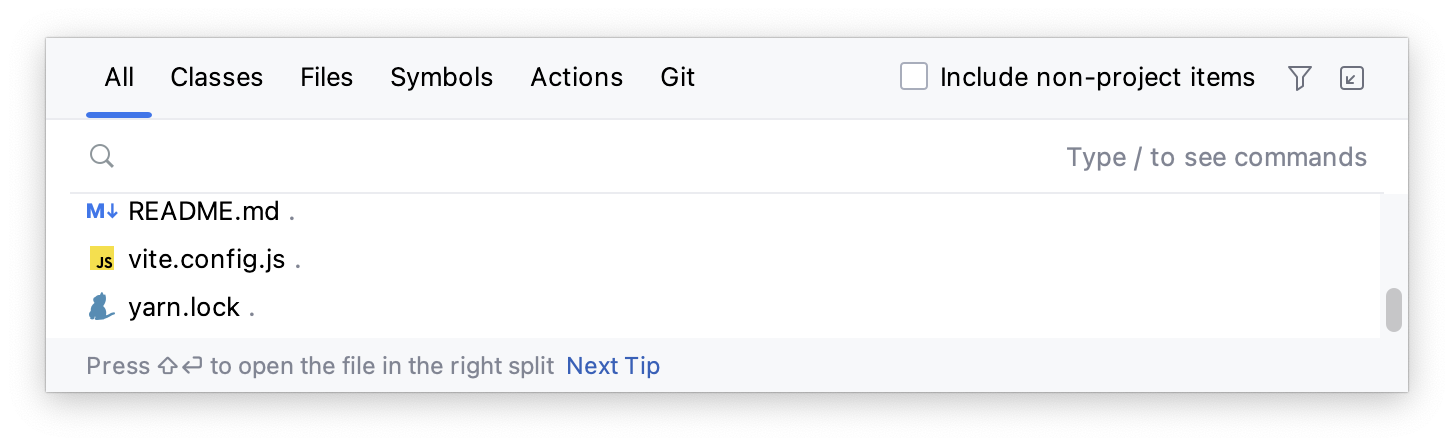
Task: Click the filter funnel icon
Action: [1299, 78]
